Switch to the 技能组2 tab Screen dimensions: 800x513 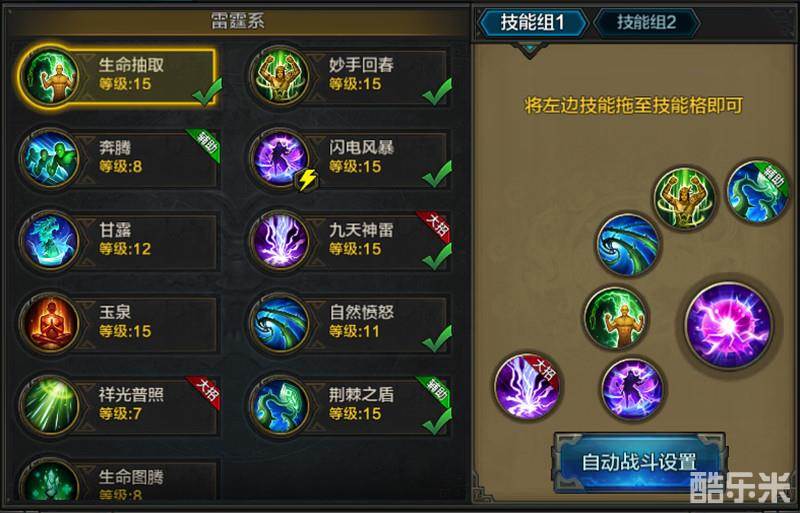[646, 22]
